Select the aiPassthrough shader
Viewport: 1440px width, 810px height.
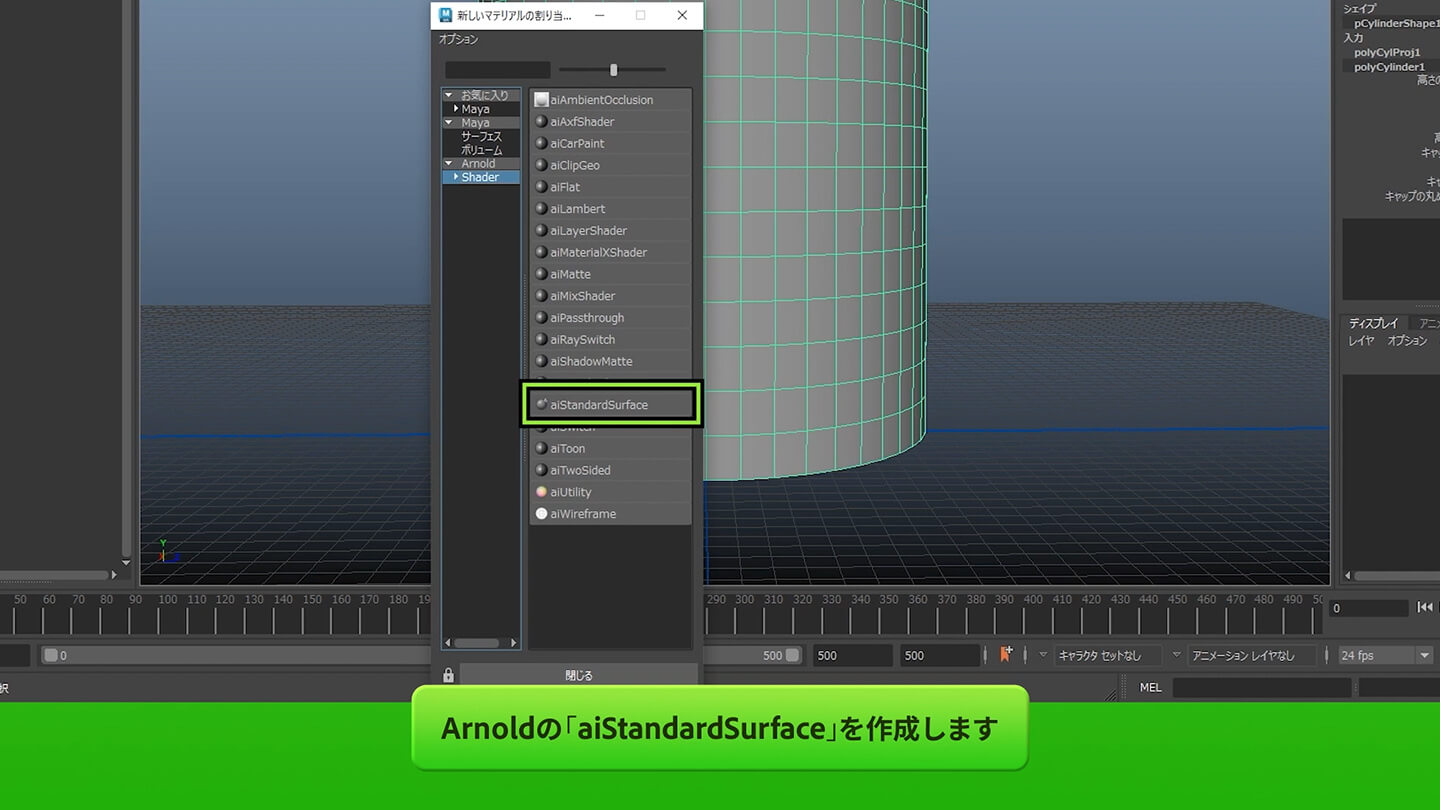click(611, 318)
